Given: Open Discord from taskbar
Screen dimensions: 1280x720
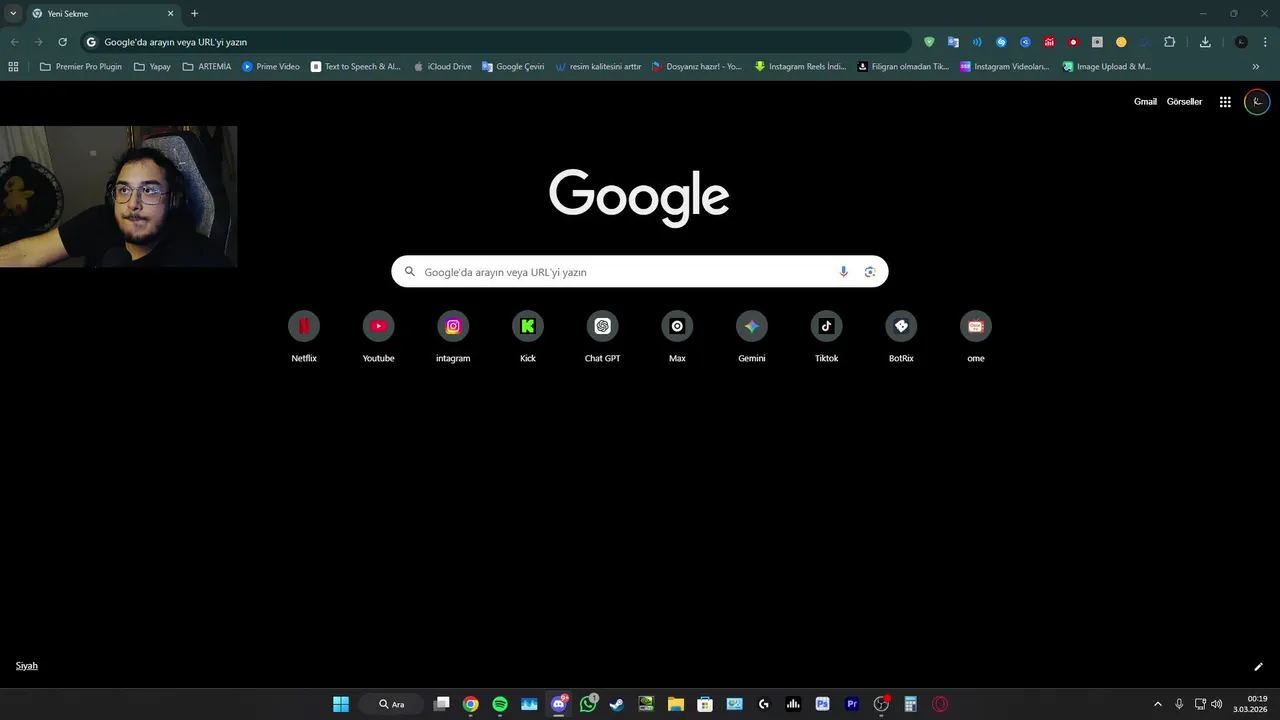Looking at the screenshot, I should (x=559, y=704).
